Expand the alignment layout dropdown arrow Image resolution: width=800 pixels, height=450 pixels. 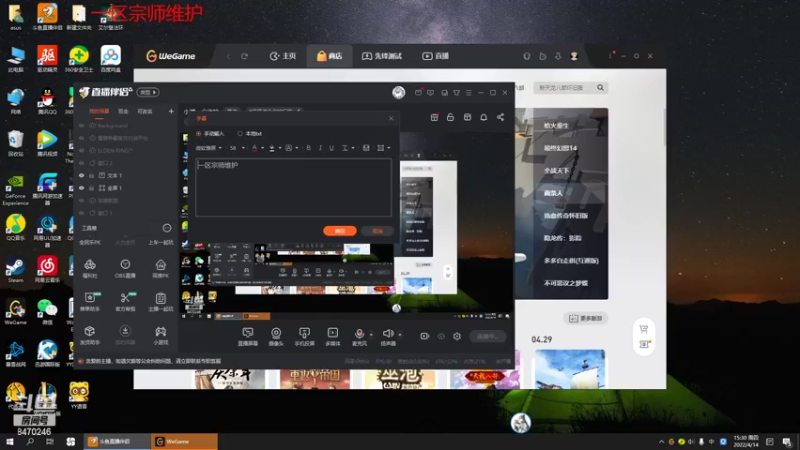click(x=389, y=148)
